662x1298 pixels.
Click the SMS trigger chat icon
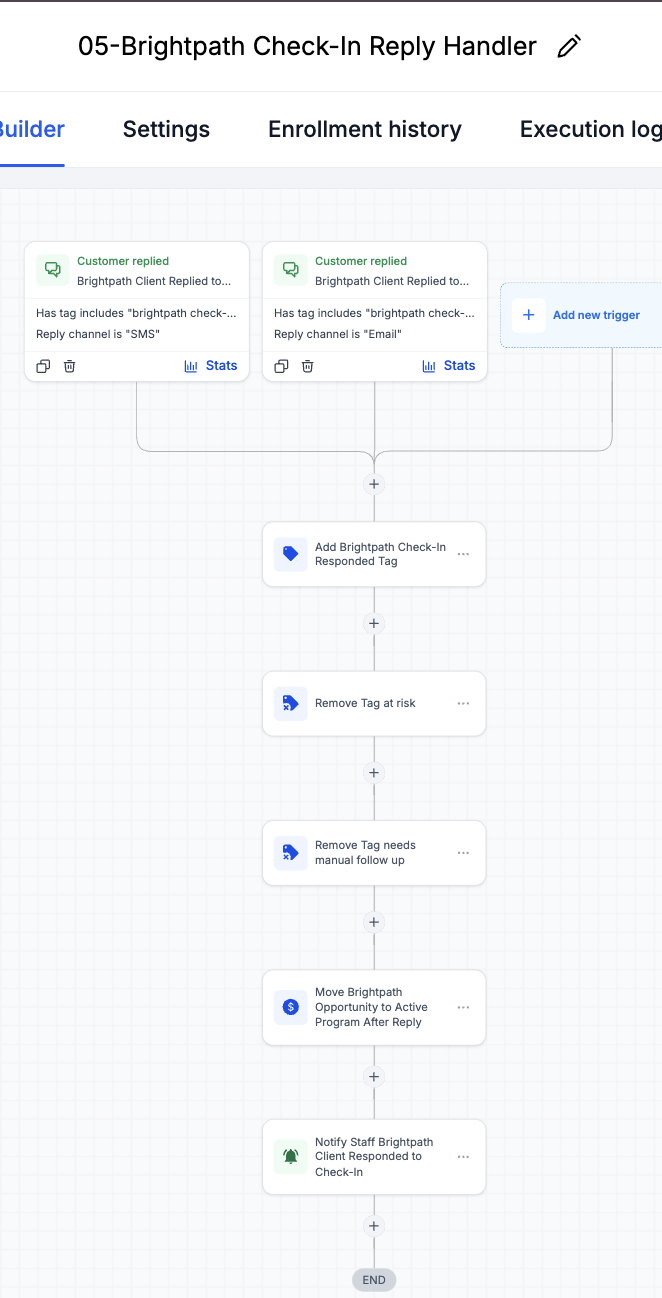[53, 270]
